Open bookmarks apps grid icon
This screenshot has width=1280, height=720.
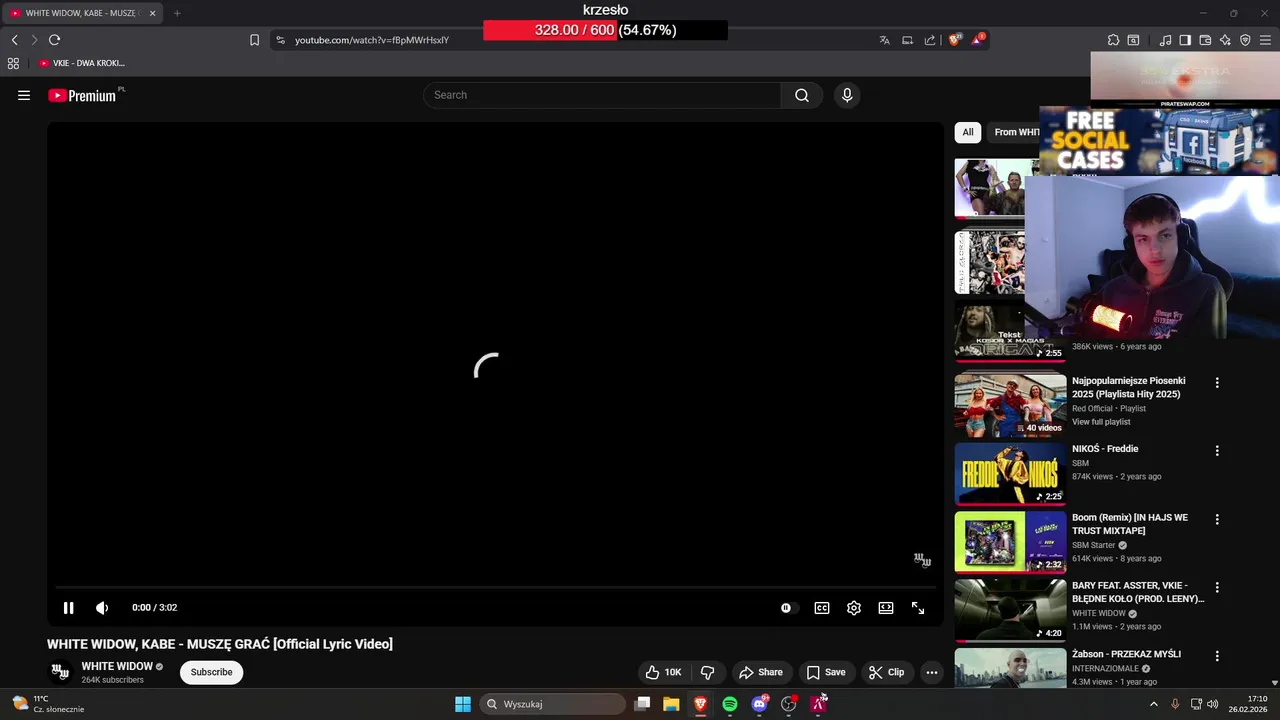pos(13,63)
